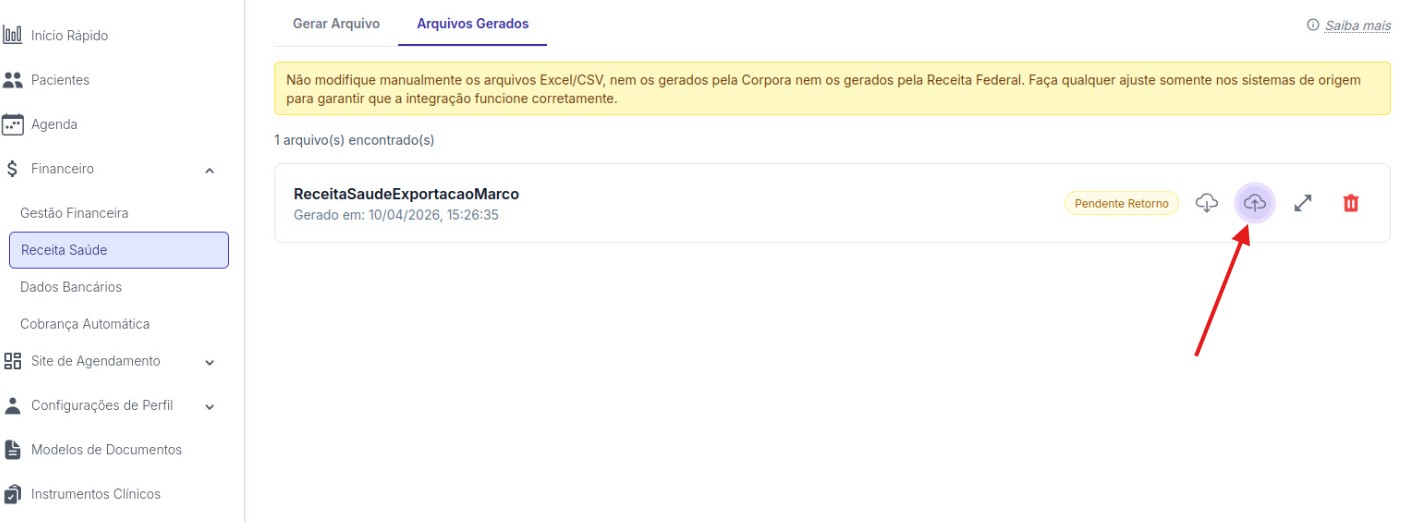Click the Pendente Retorno status badge

(x=1121, y=203)
